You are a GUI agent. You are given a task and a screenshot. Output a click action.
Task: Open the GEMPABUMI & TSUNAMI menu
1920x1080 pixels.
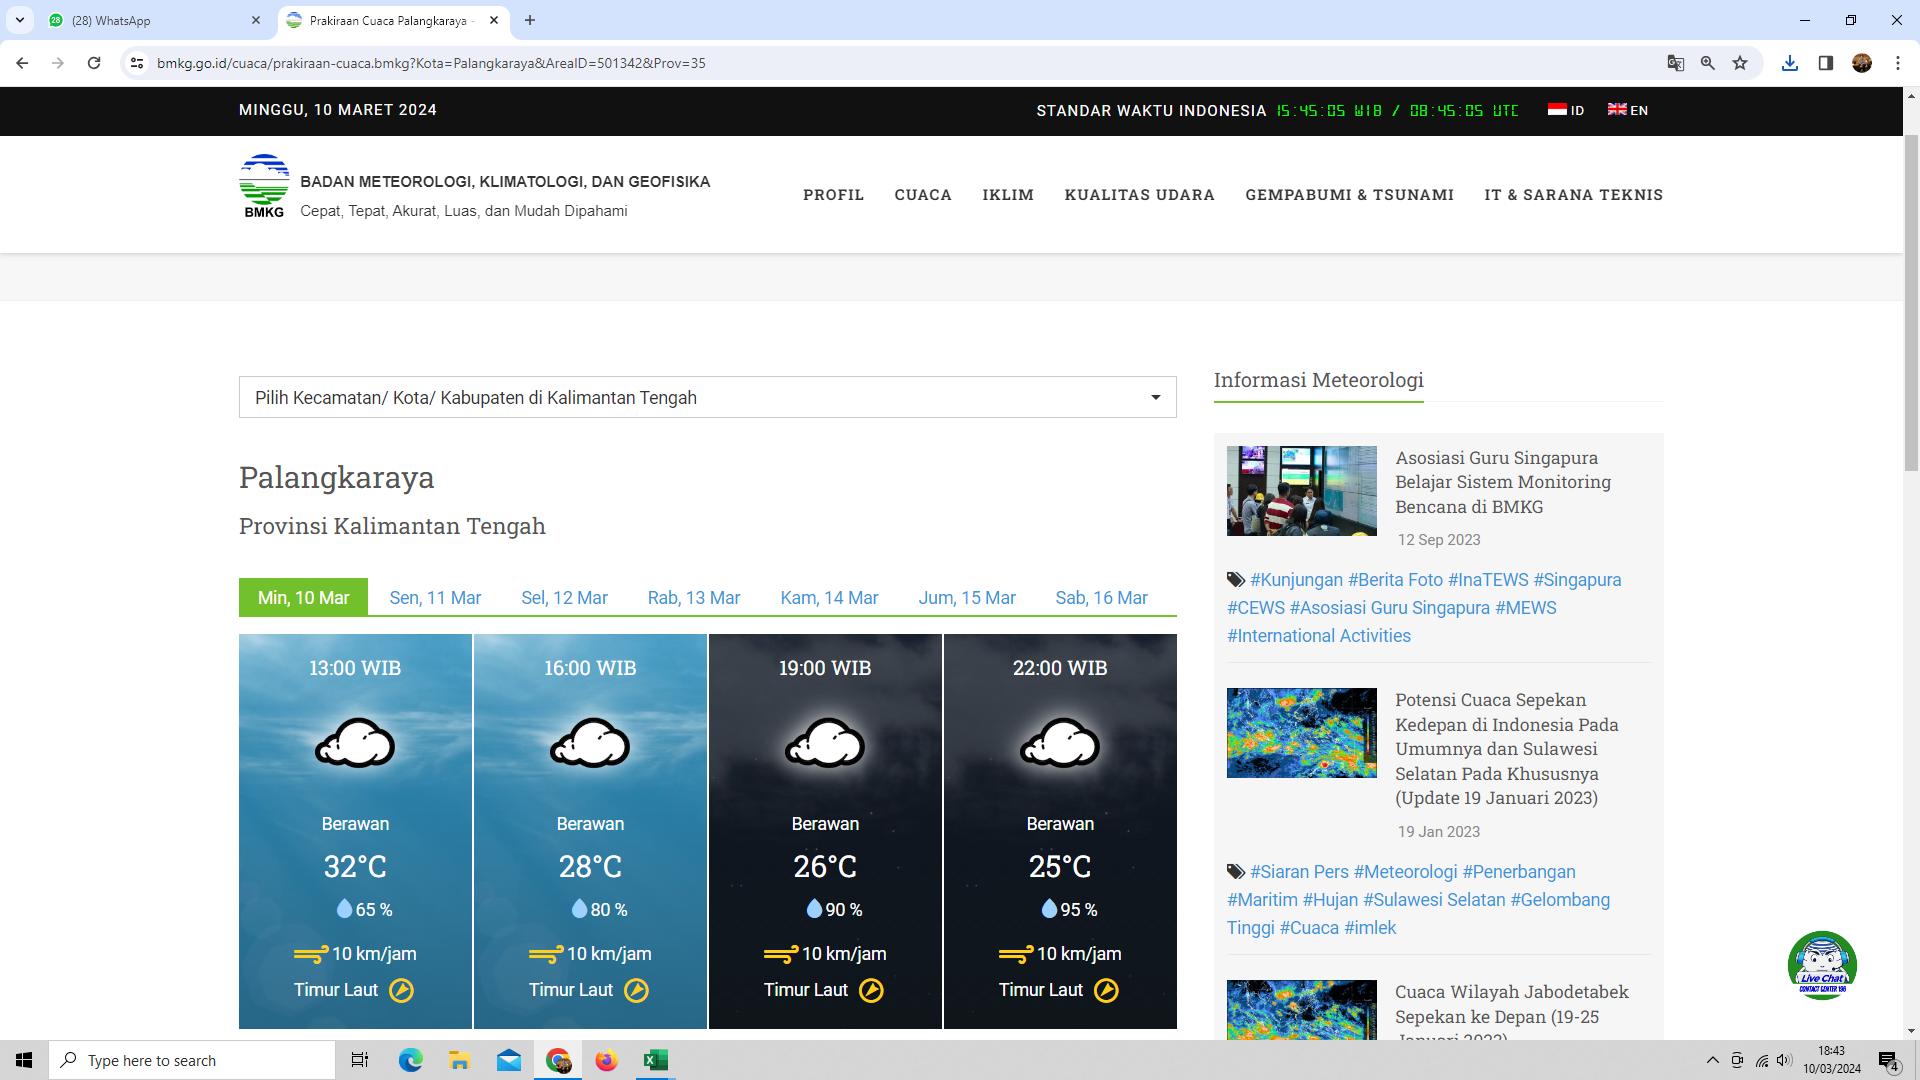coord(1349,195)
